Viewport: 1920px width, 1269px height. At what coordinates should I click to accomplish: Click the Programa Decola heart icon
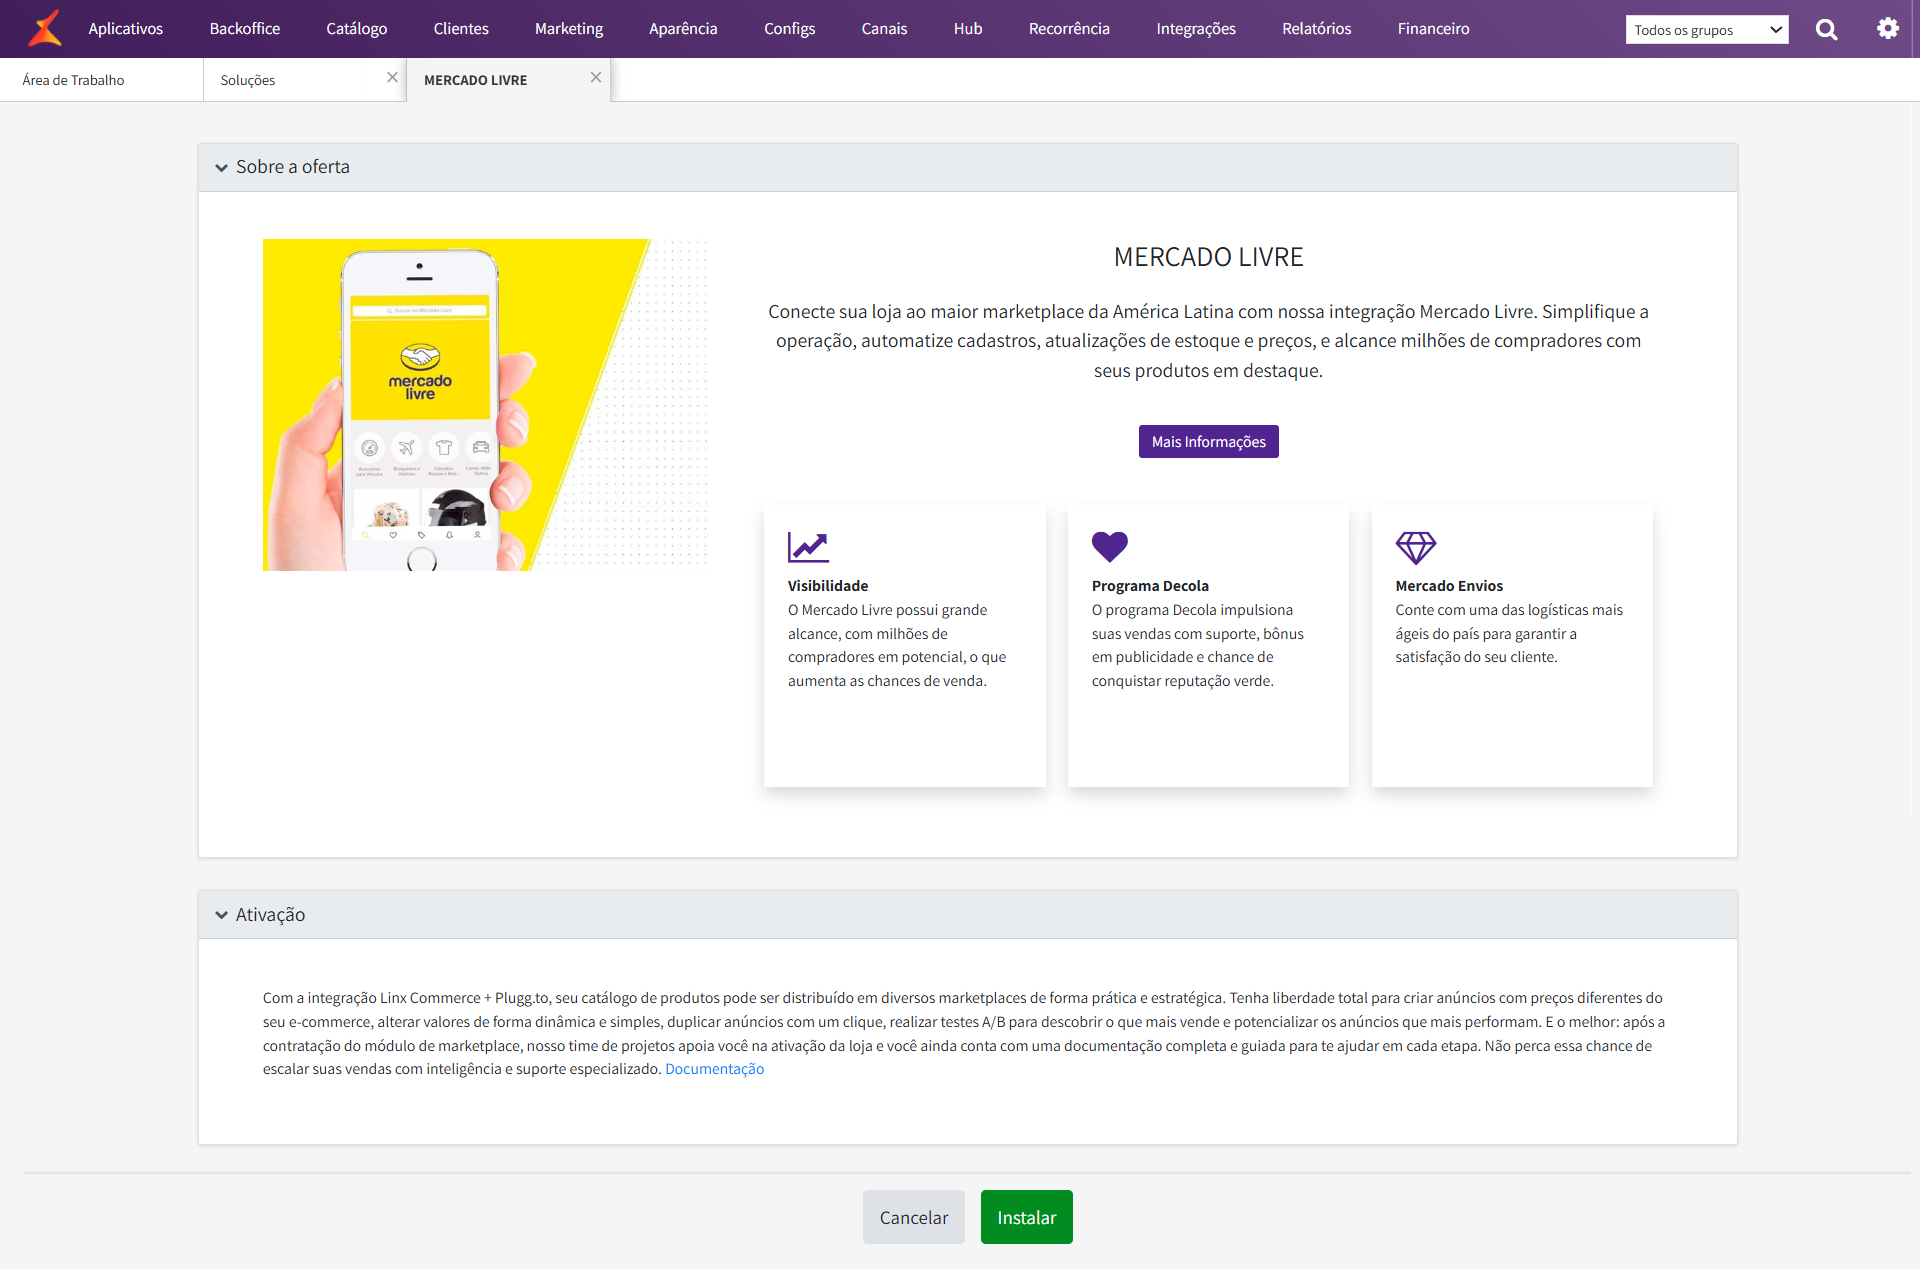click(x=1109, y=547)
